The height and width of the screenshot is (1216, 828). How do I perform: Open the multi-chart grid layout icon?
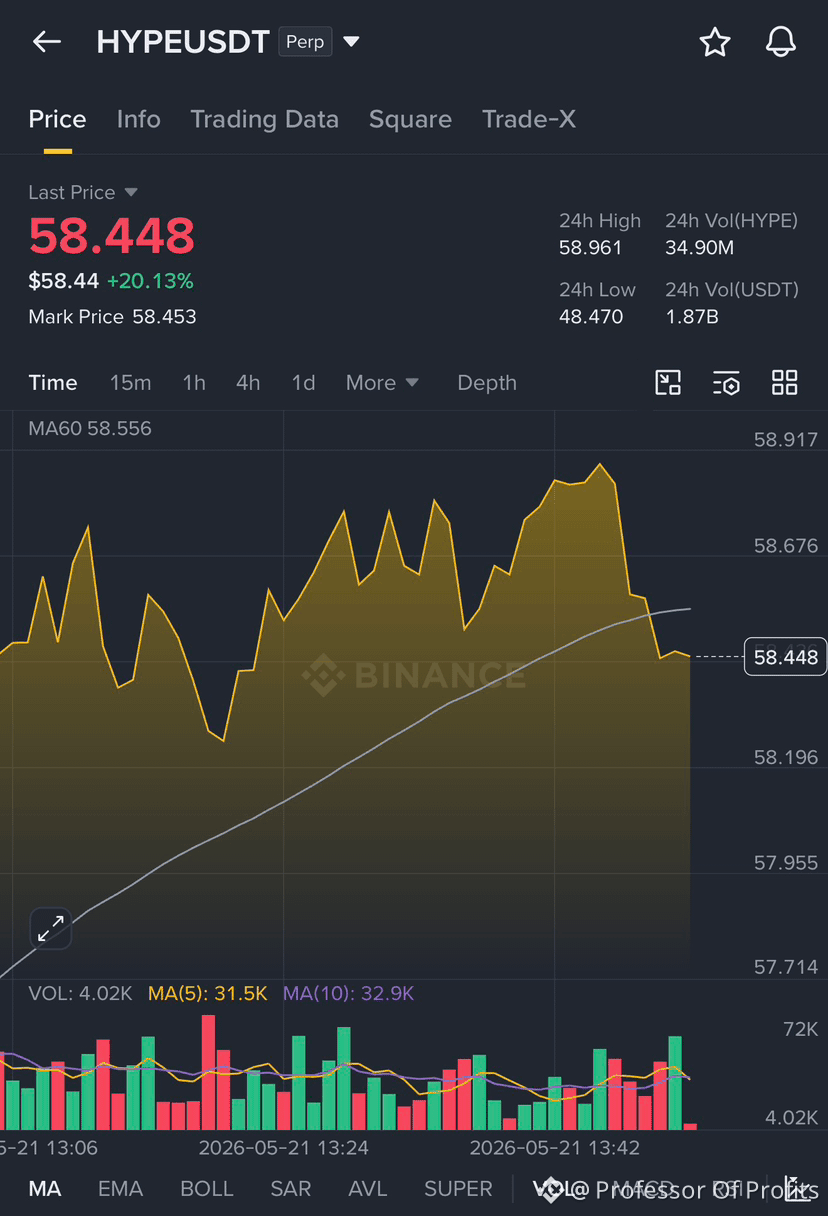click(x=785, y=382)
